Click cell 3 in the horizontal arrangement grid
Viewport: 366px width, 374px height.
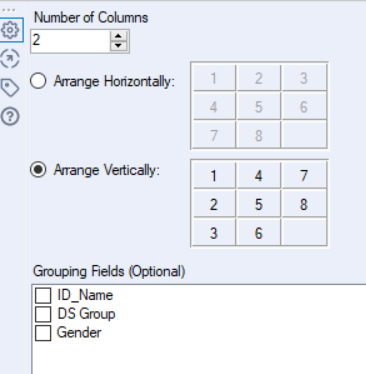pyautogui.click(x=304, y=78)
